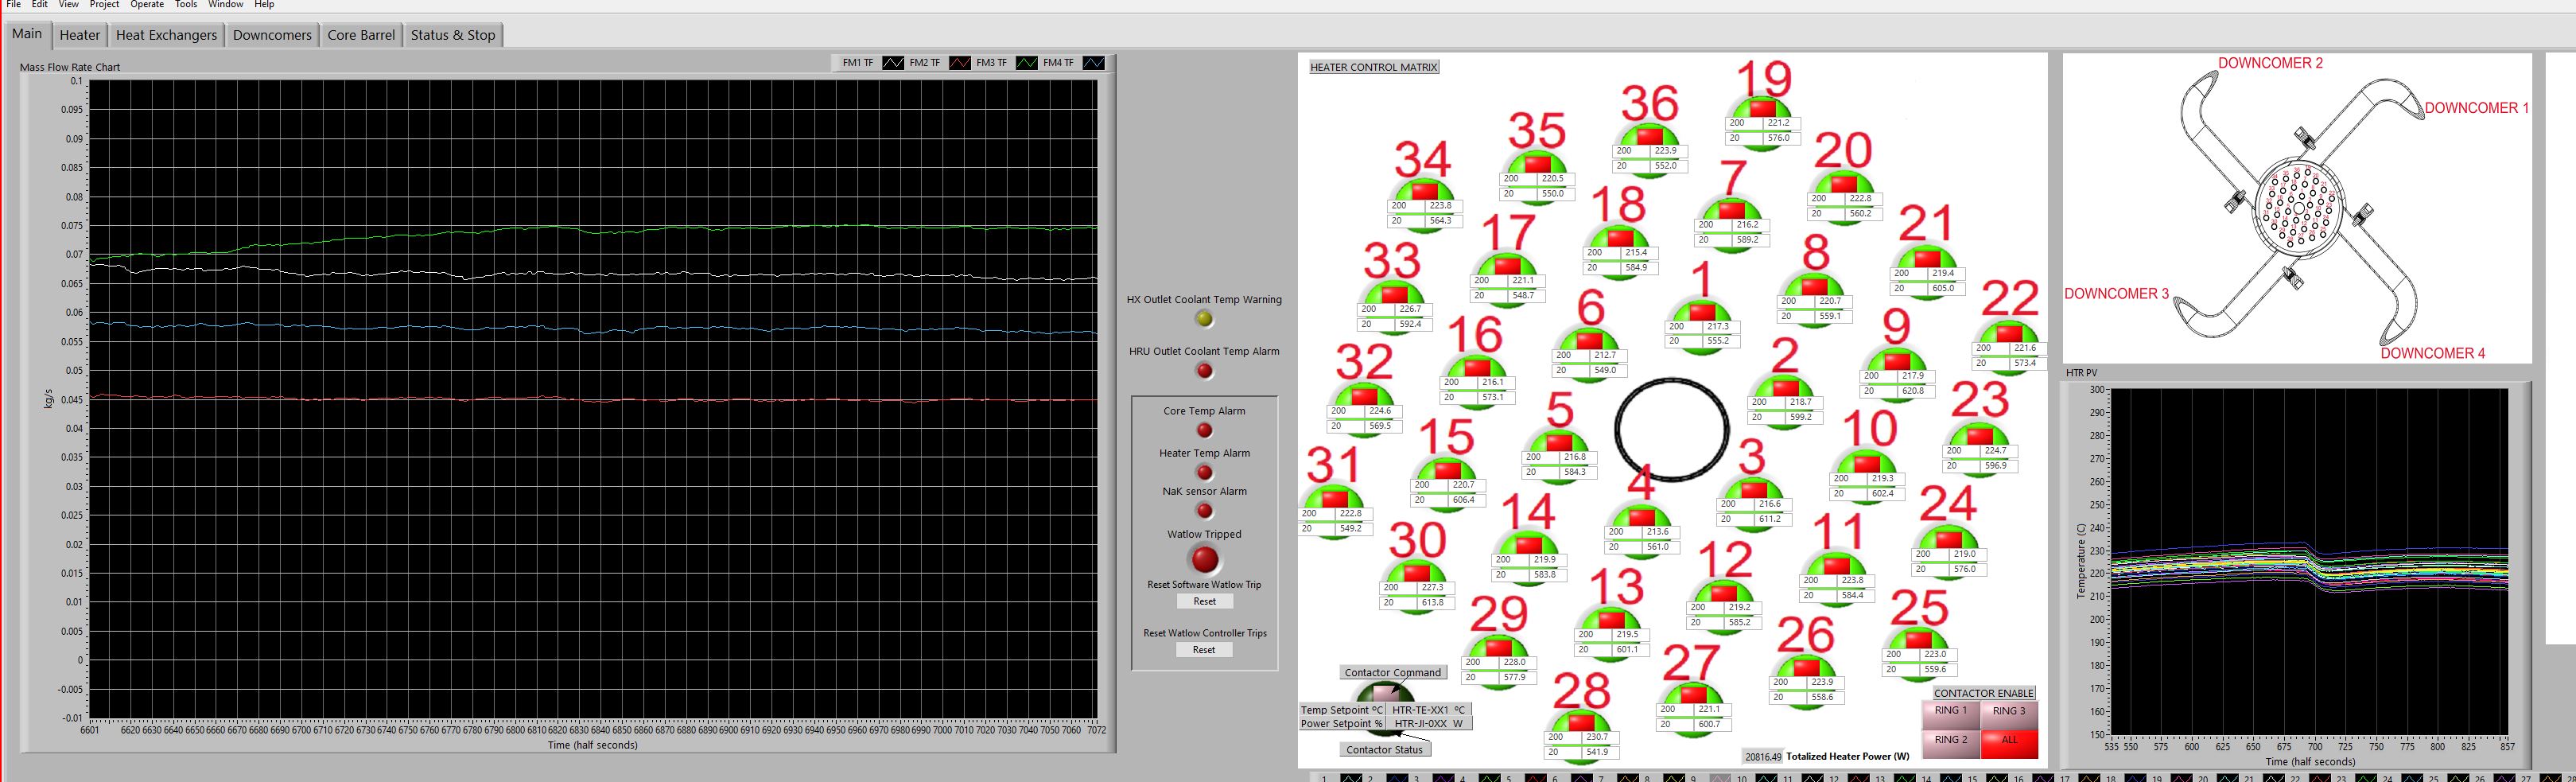
Task: Click the HX Outlet Coolant Temp Warning LED
Action: click(1204, 319)
